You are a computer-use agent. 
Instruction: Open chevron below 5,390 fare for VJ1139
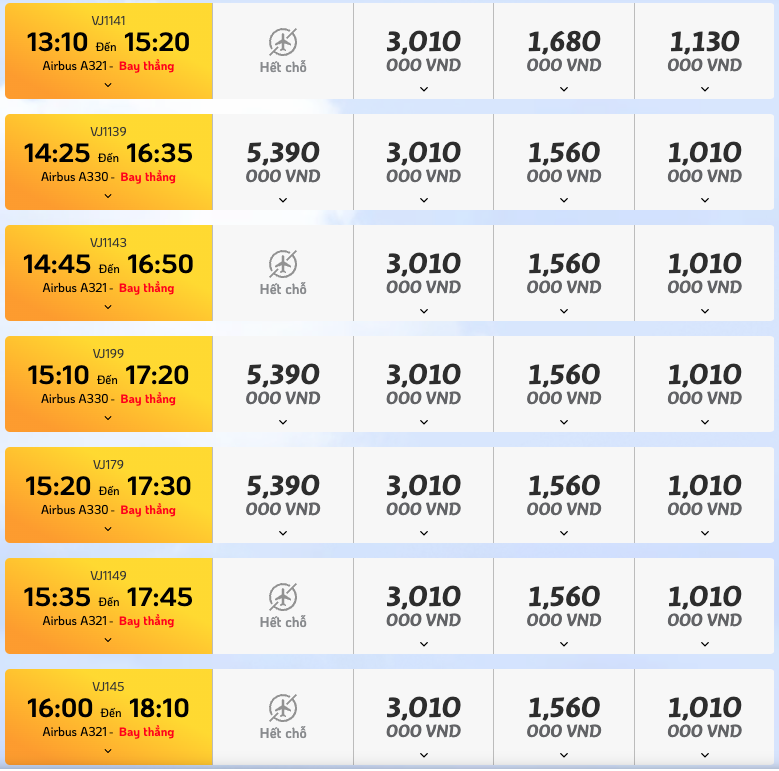[283, 200]
